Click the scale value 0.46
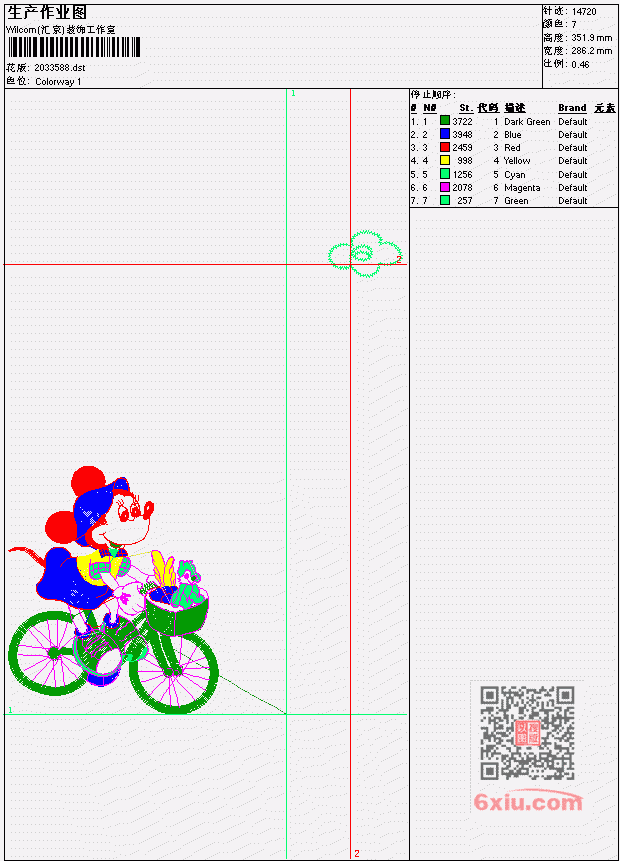Screen dimensions: 620x861 pyautogui.click(x=580, y=64)
